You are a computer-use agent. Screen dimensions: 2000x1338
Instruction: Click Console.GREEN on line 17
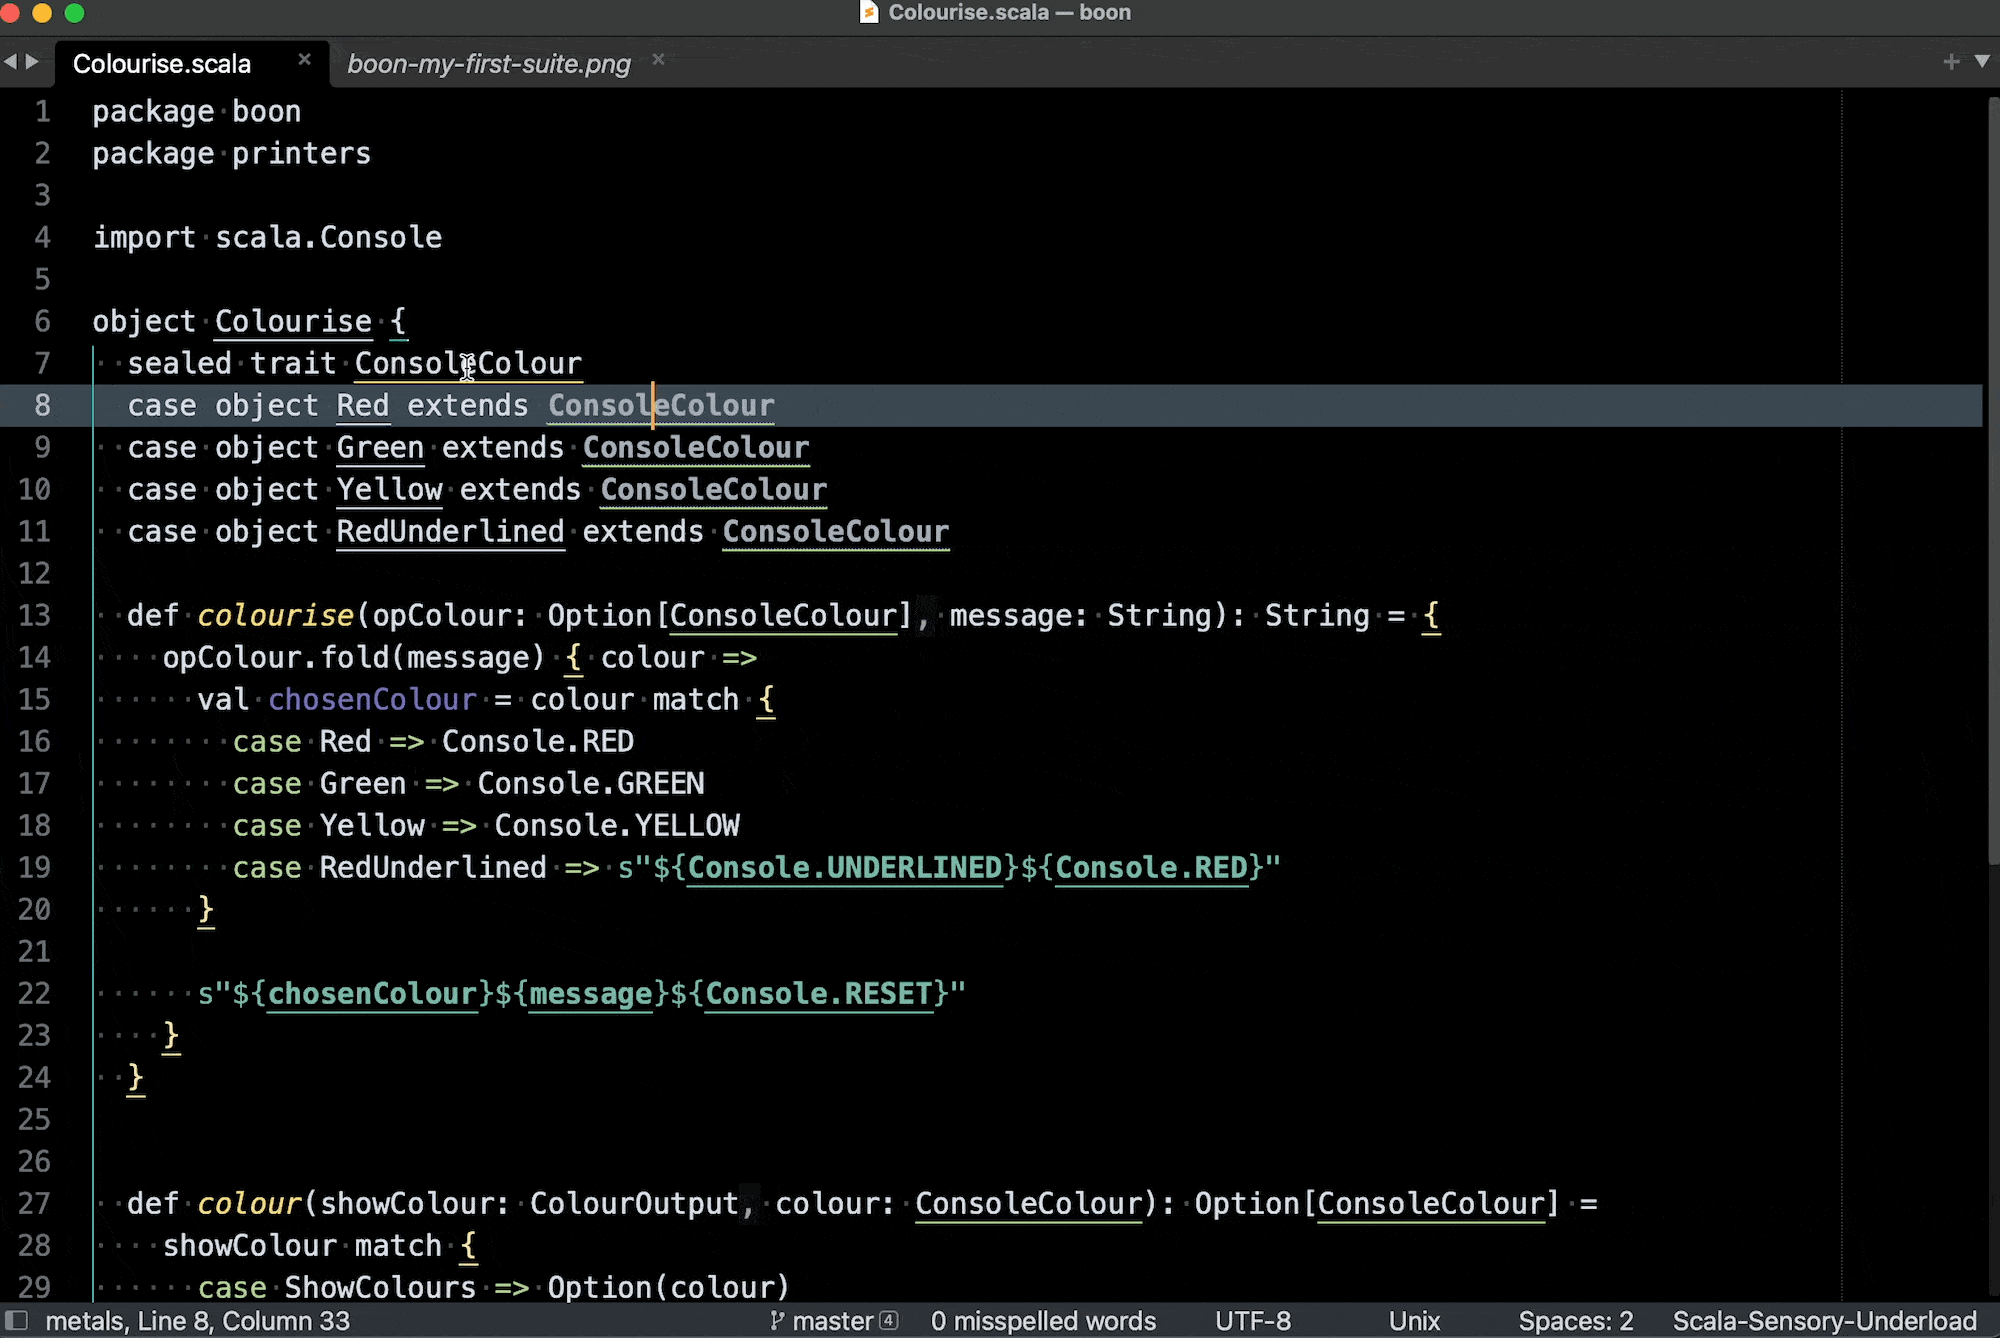591,783
